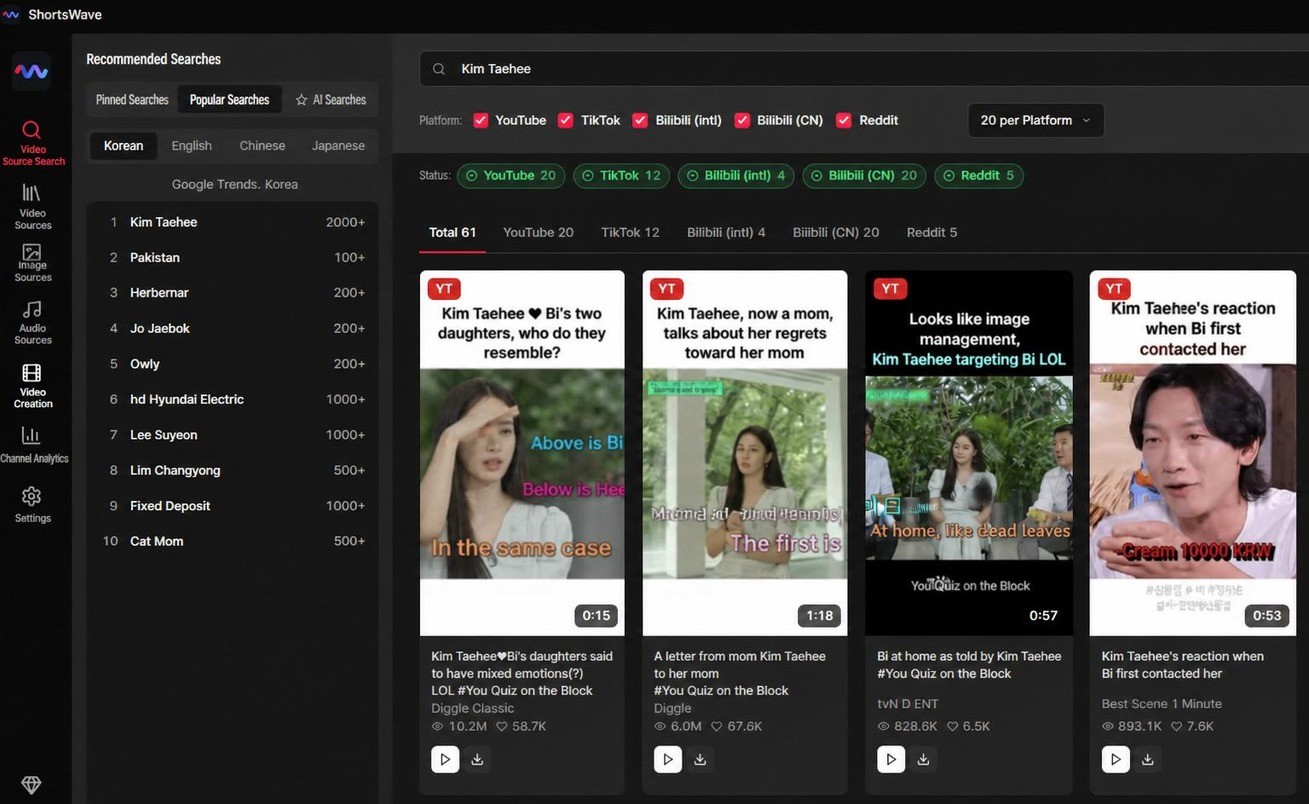Download the letter from mom video

point(700,759)
